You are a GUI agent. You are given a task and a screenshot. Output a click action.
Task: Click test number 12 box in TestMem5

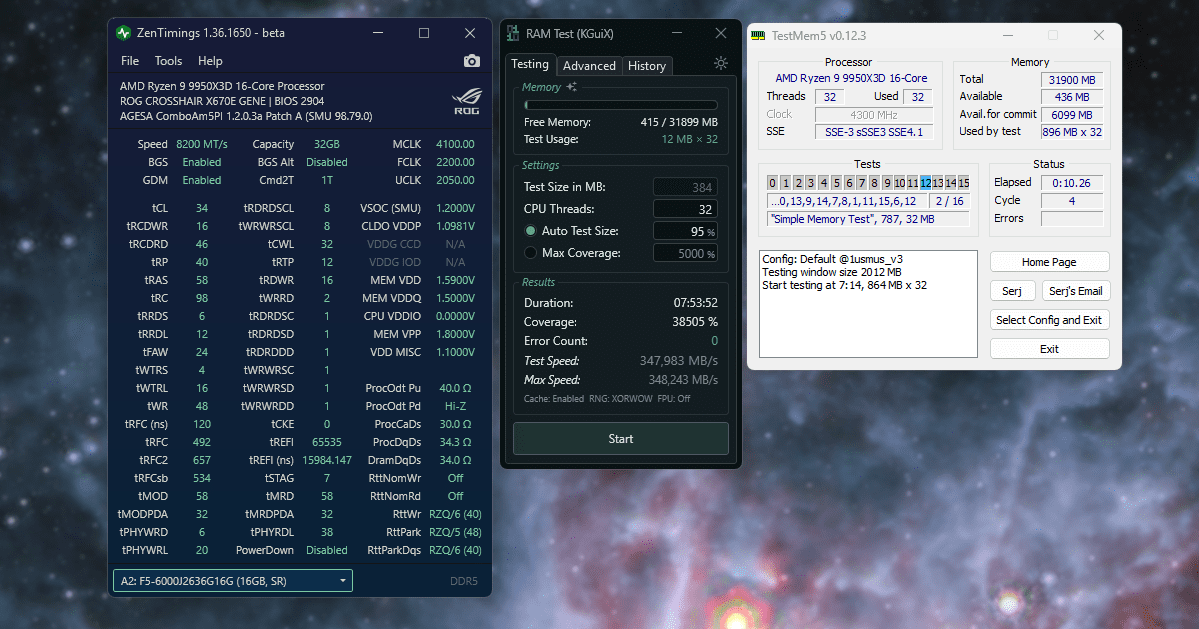click(925, 183)
